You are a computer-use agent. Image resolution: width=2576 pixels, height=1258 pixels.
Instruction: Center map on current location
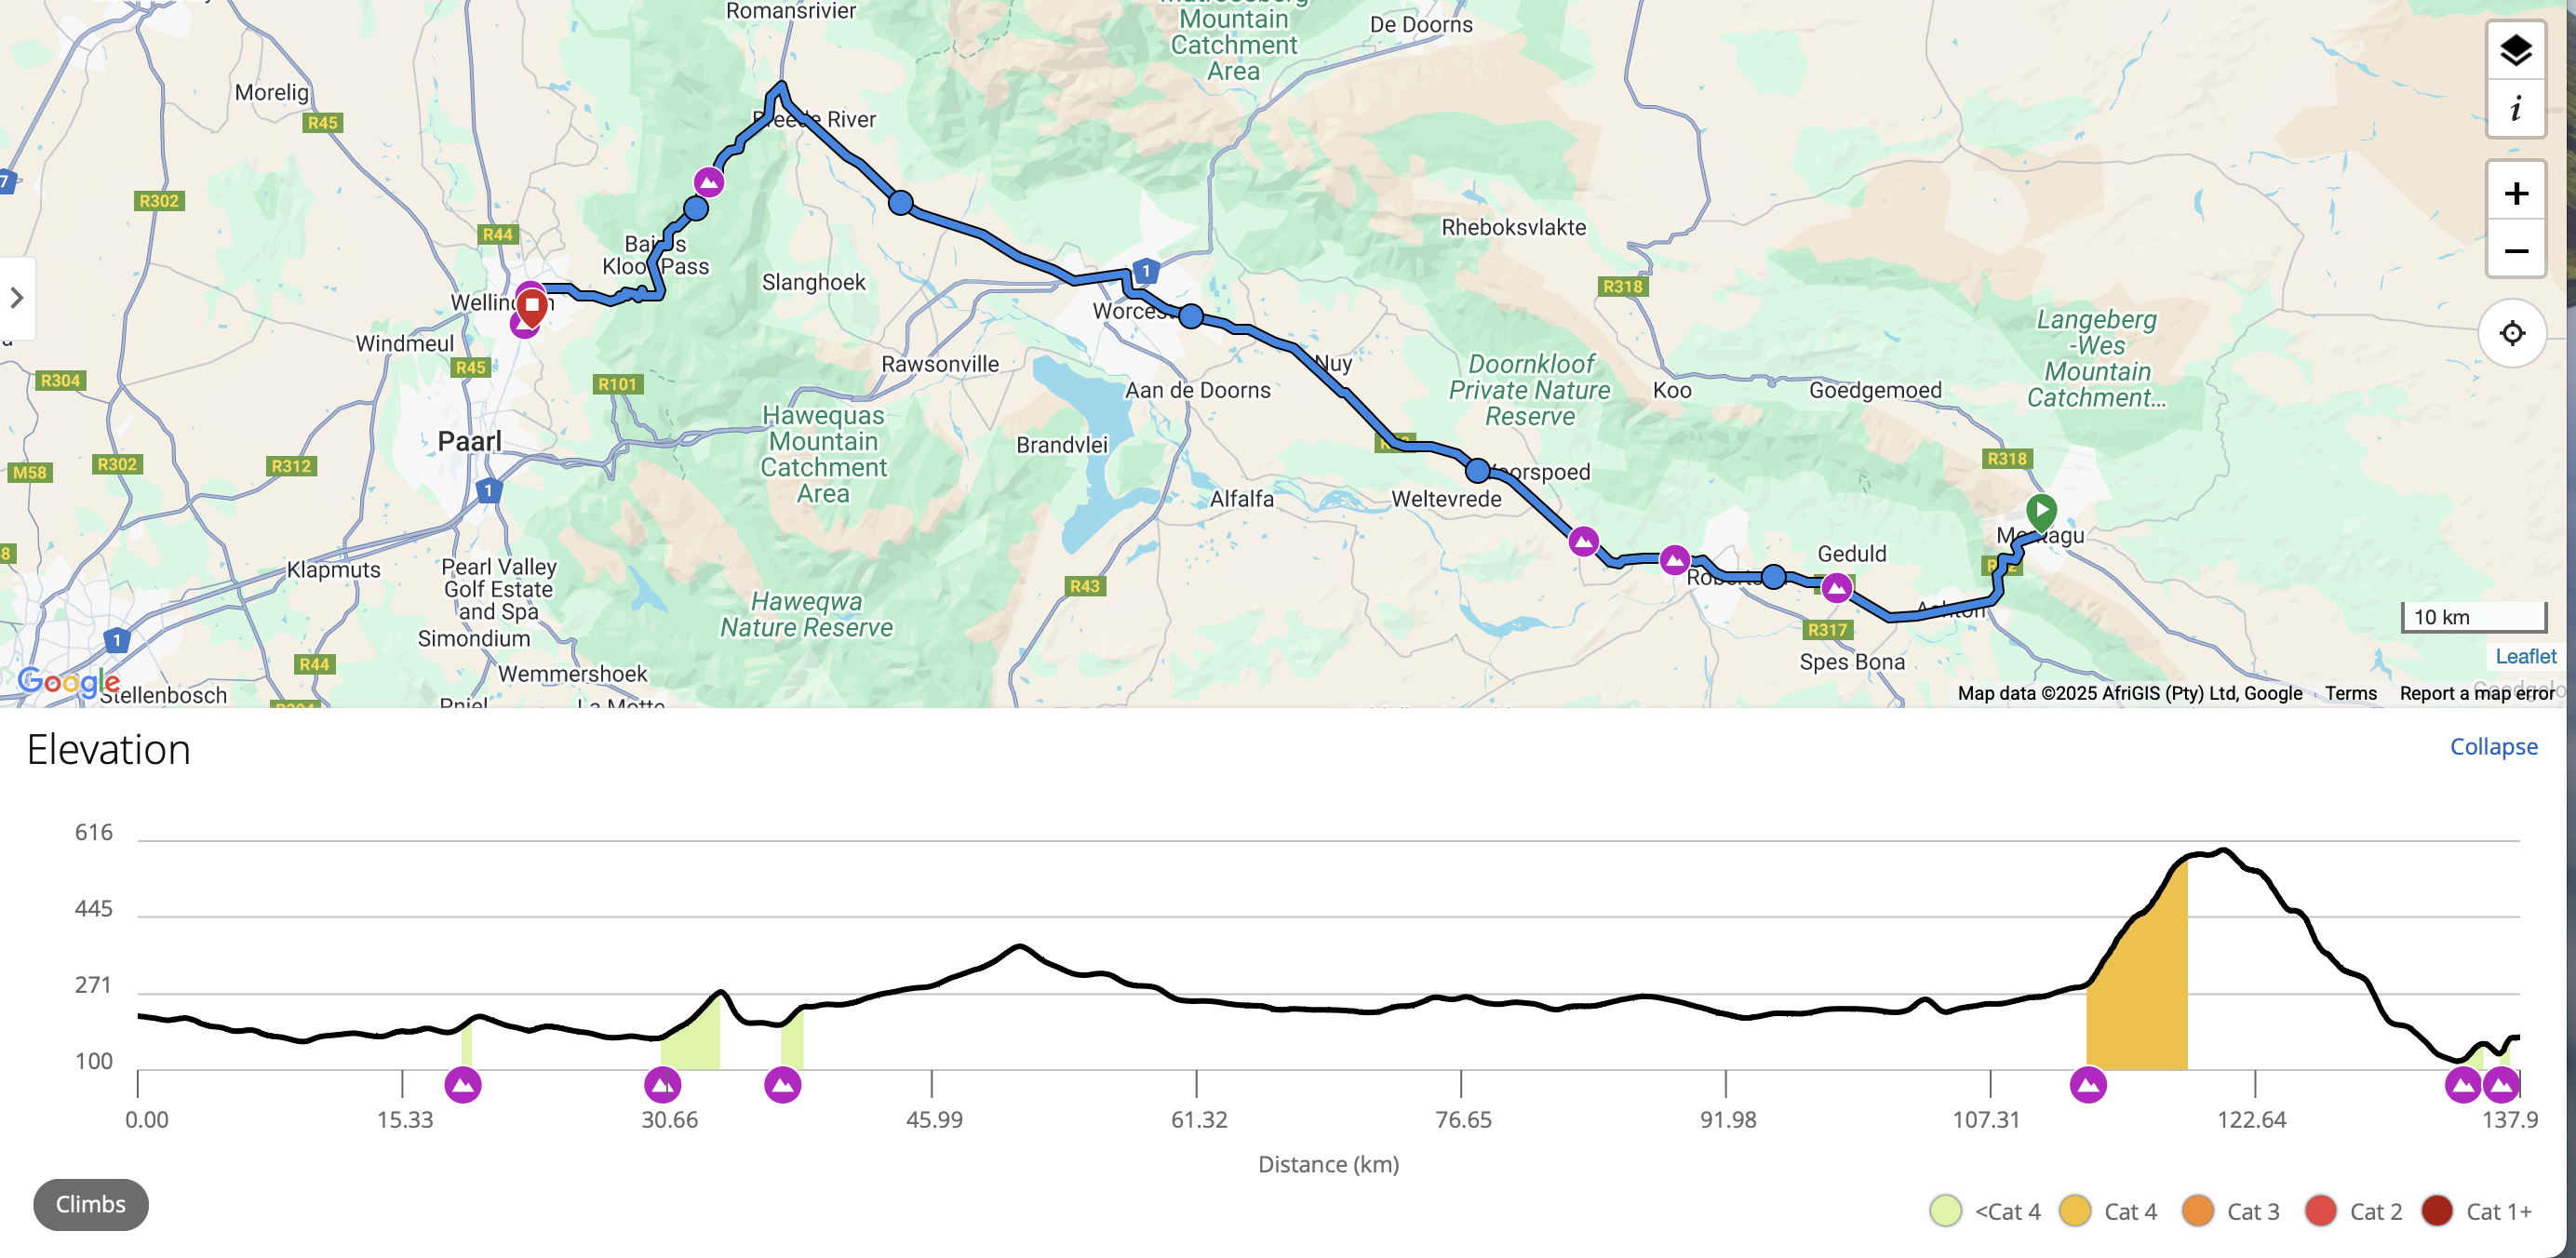[x=2511, y=333]
